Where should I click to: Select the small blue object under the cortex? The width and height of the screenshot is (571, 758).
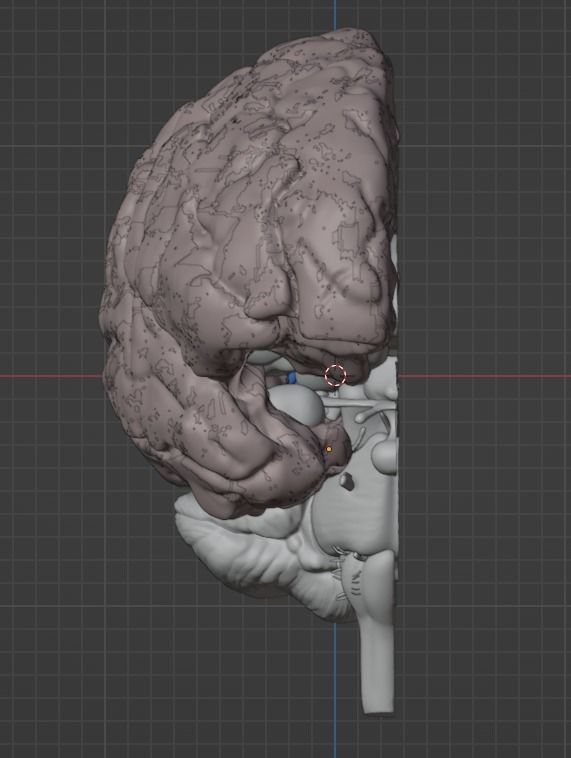[x=291, y=377]
